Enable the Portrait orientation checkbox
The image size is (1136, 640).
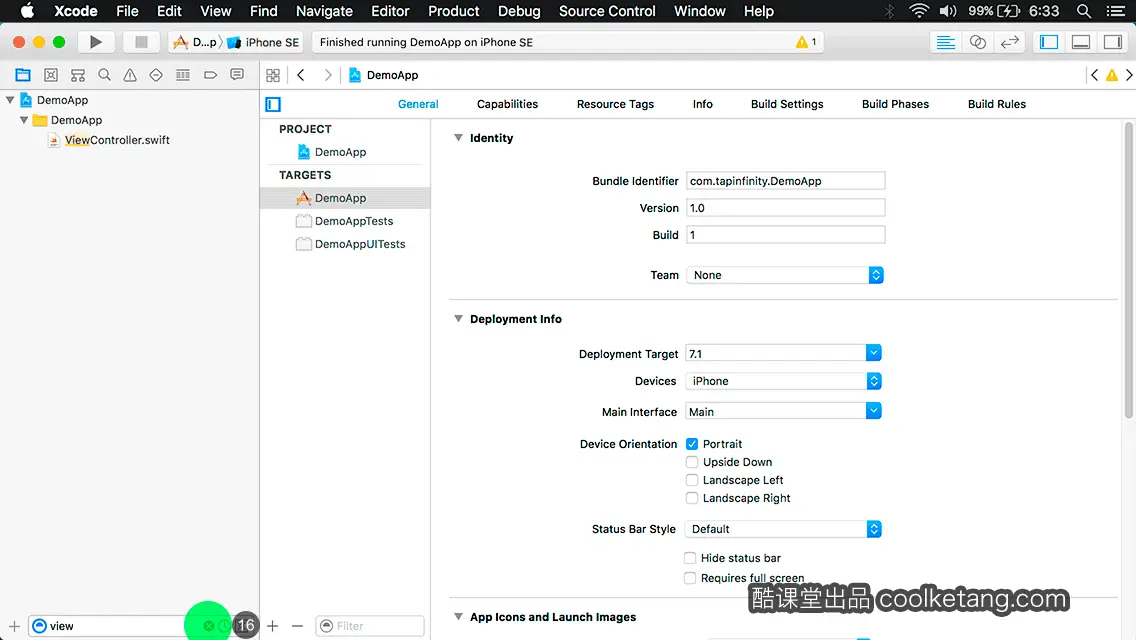point(692,444)
